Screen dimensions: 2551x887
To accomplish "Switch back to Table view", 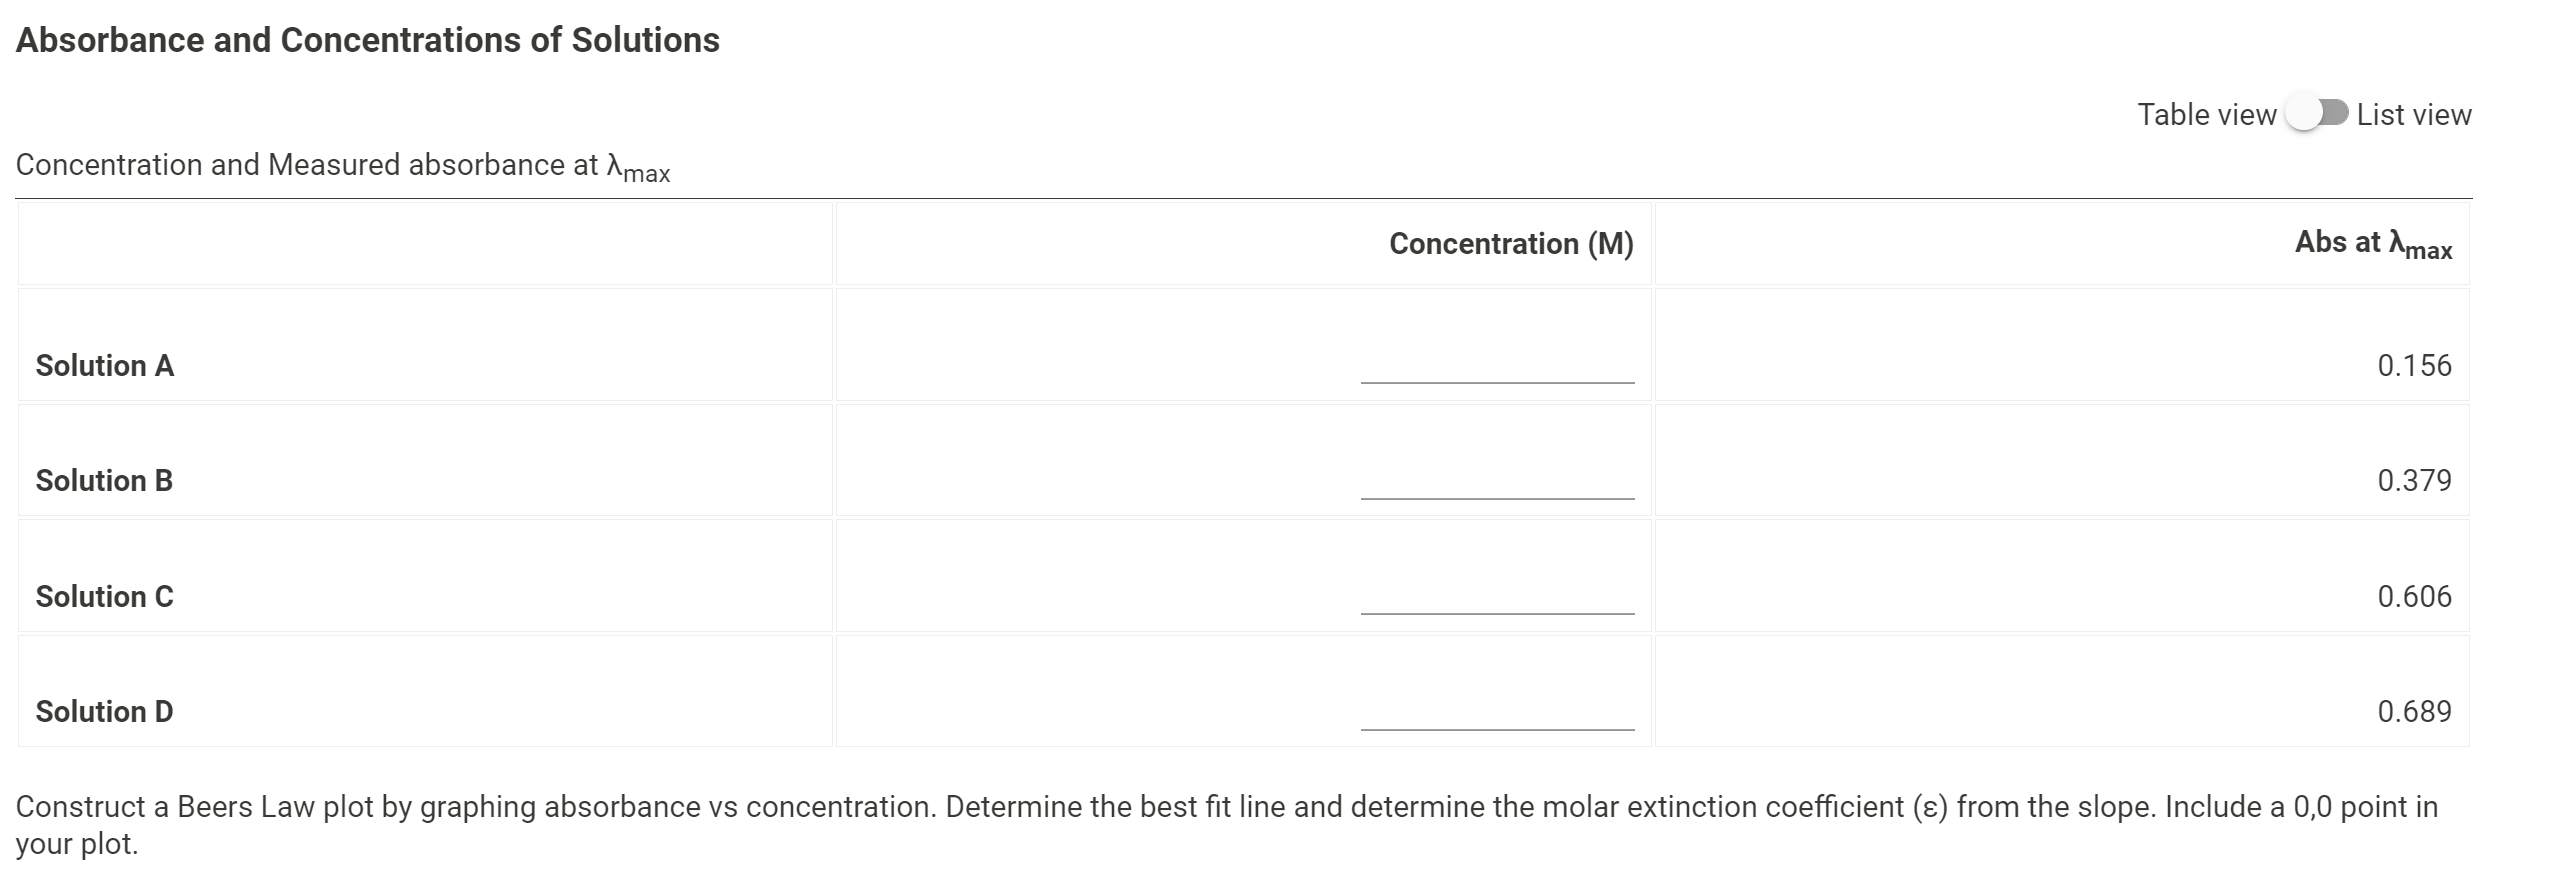I will [x=2203, y=114].
